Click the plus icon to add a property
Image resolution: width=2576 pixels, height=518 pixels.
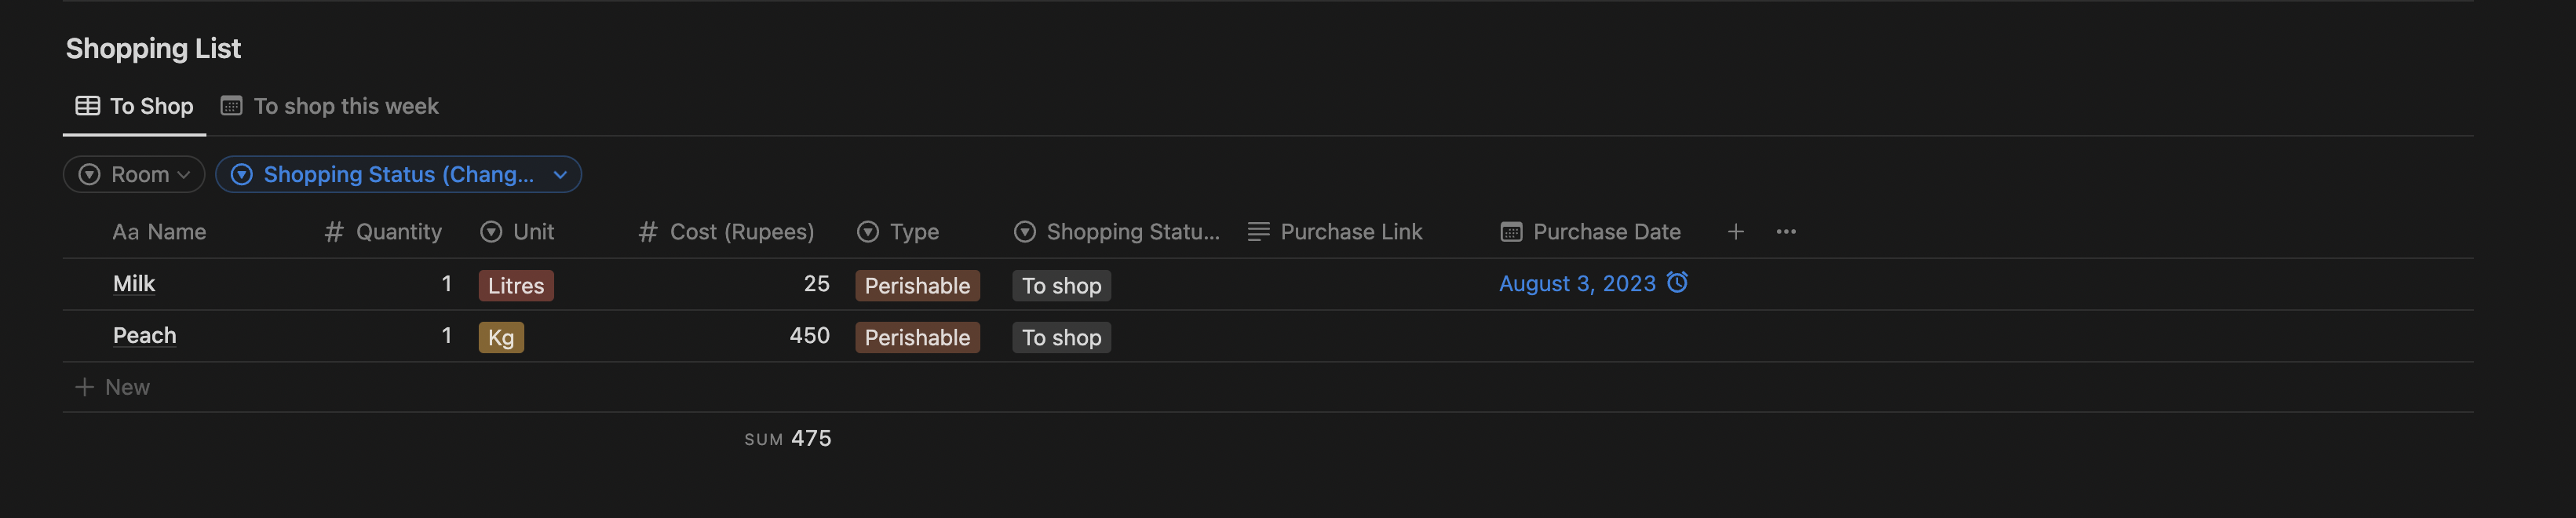coord(1735,232)
